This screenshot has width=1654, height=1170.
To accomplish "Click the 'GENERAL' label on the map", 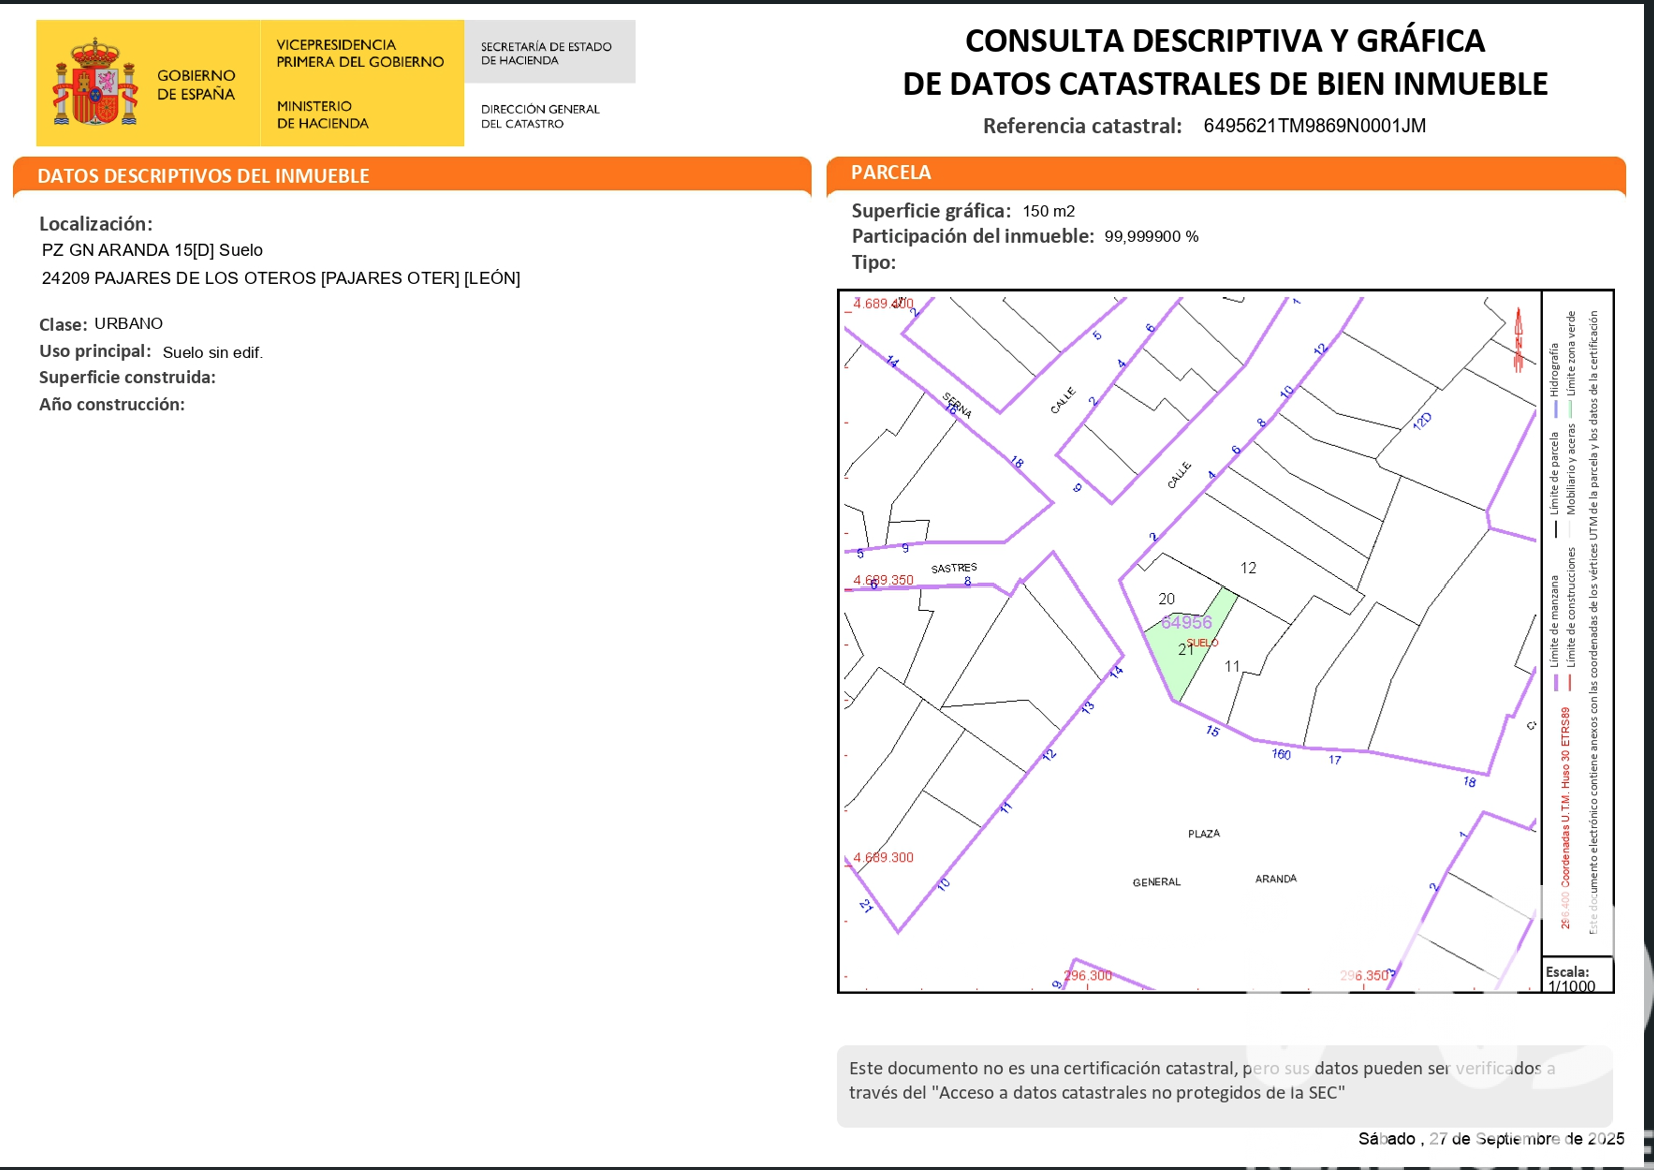I will pyautogui.click(x=1157, y=882).
